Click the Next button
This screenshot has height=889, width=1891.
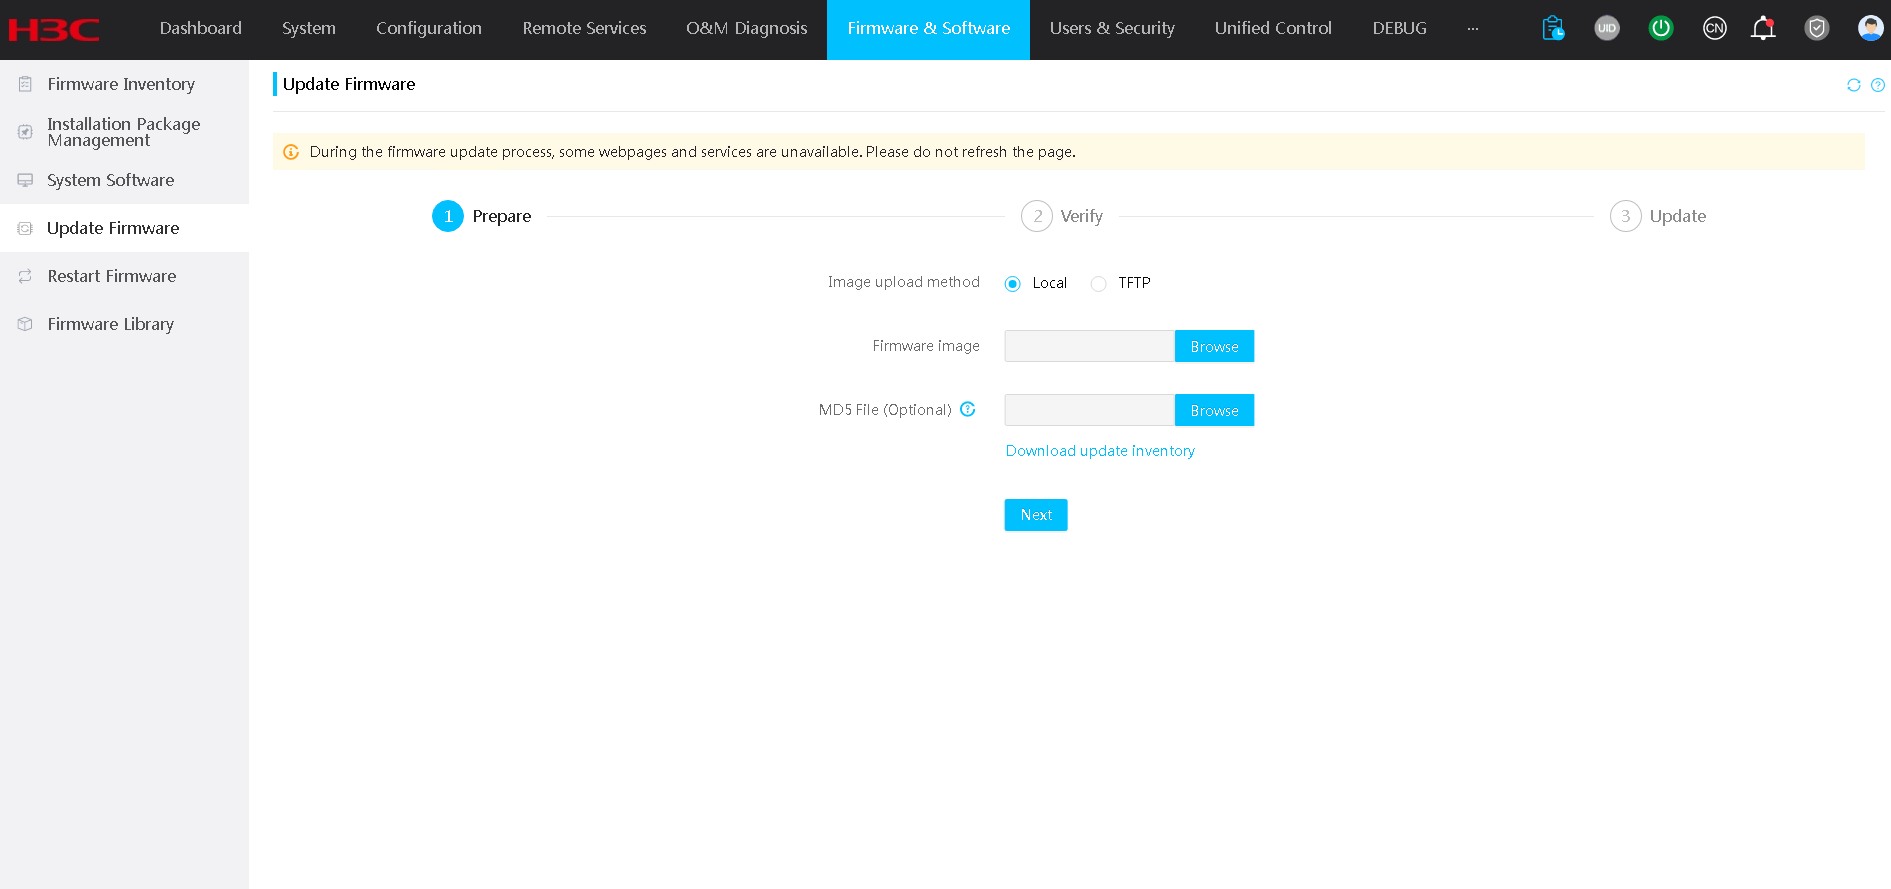click(x=1036, y=515)
